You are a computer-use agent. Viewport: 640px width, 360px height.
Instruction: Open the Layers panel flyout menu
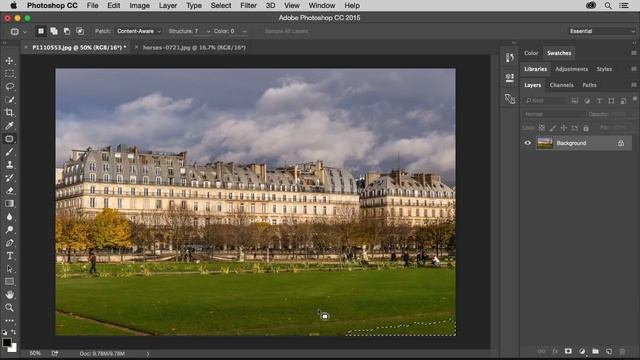(x=634, y=85)
